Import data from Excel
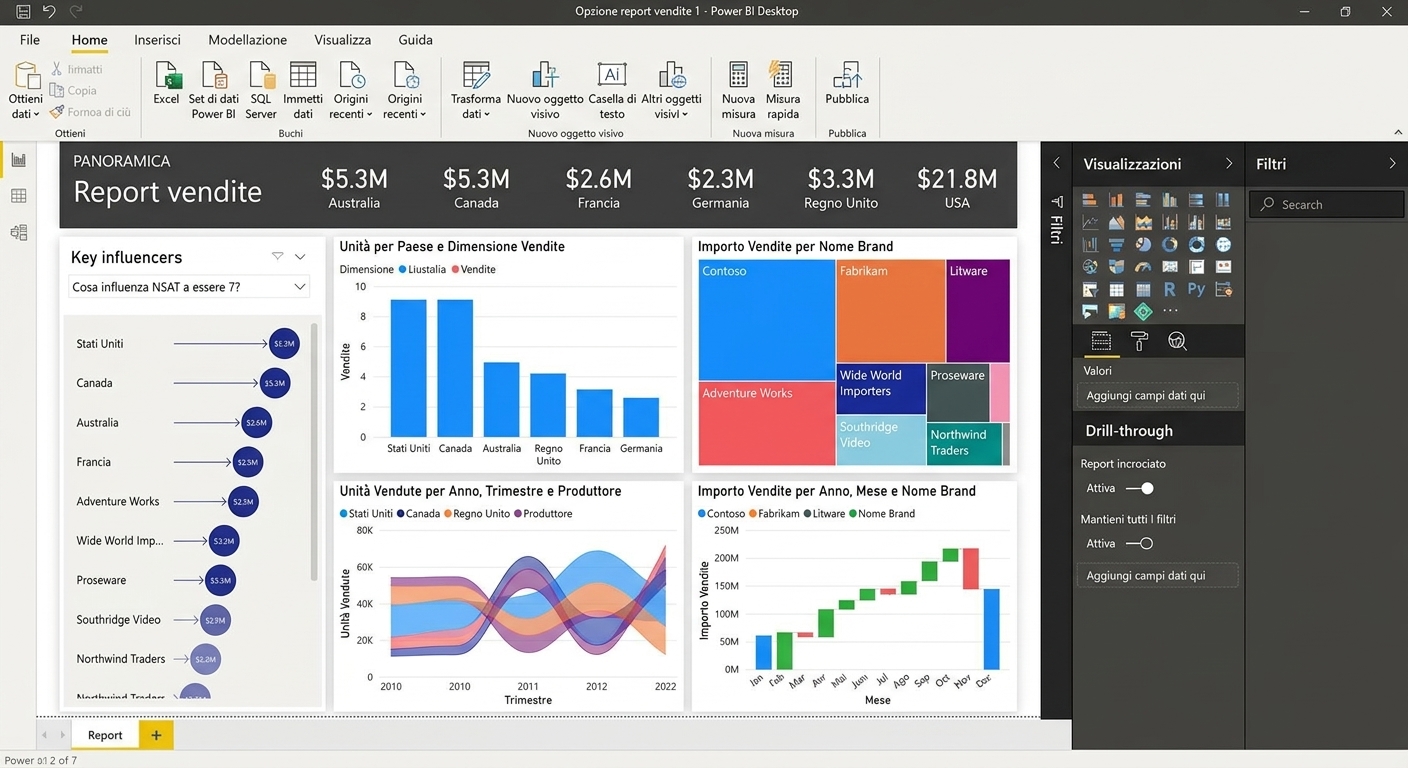Viewport: 1408px width, 768px height. [x=166, y=83]
